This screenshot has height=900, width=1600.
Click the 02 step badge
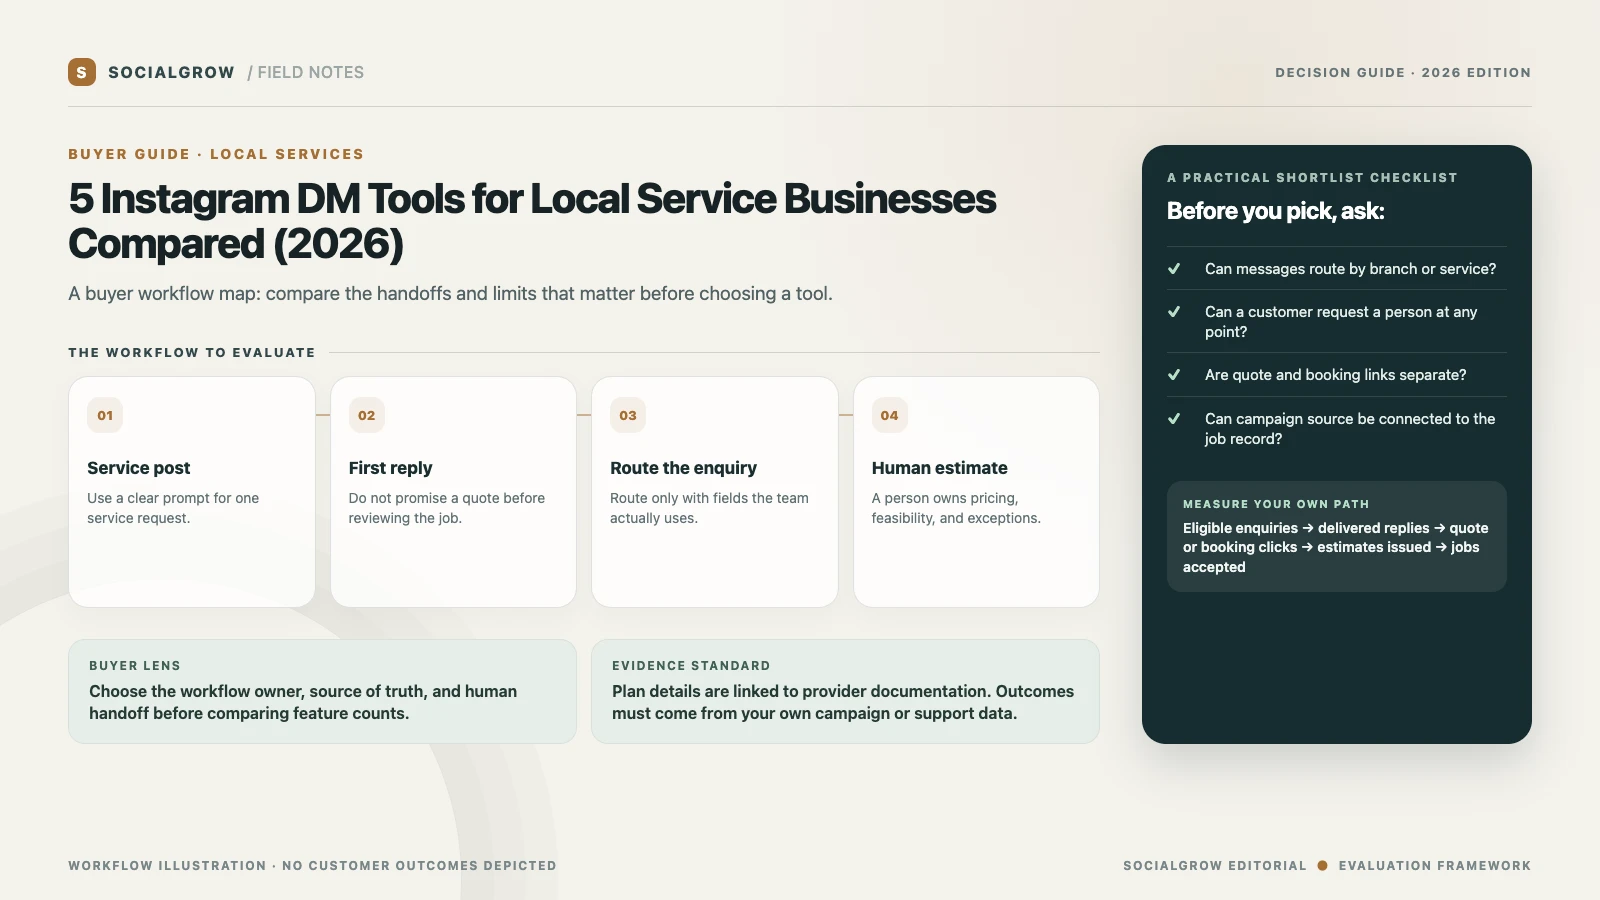click(x=367, y=415)
